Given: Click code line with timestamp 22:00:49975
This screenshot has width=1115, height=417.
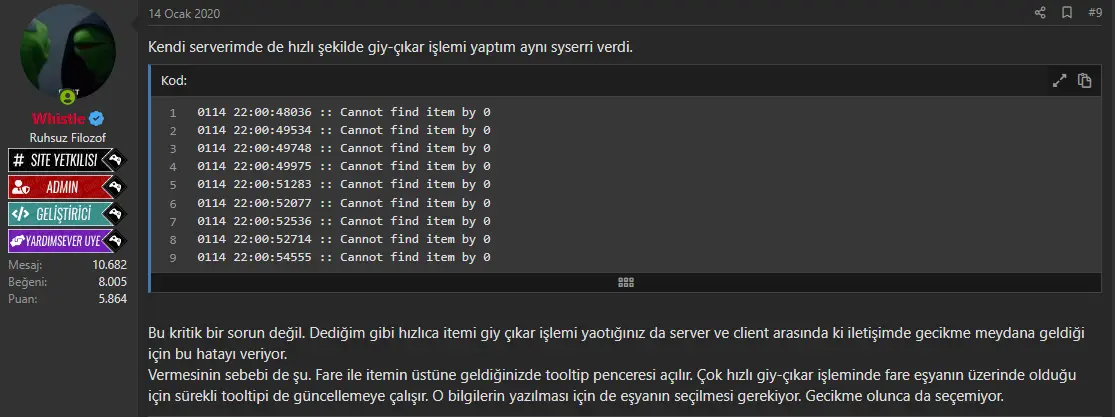Looking at the screenshot, I should 344,166.
